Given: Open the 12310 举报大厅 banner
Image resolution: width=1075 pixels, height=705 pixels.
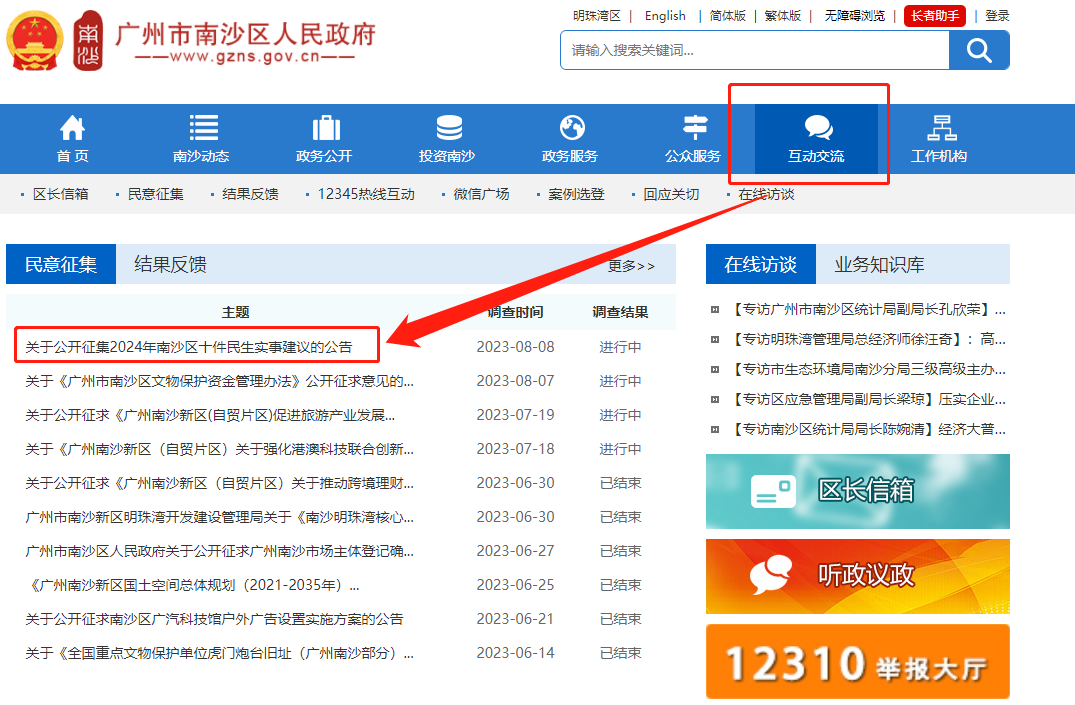Looking at the screenshot, I should 857,662.
